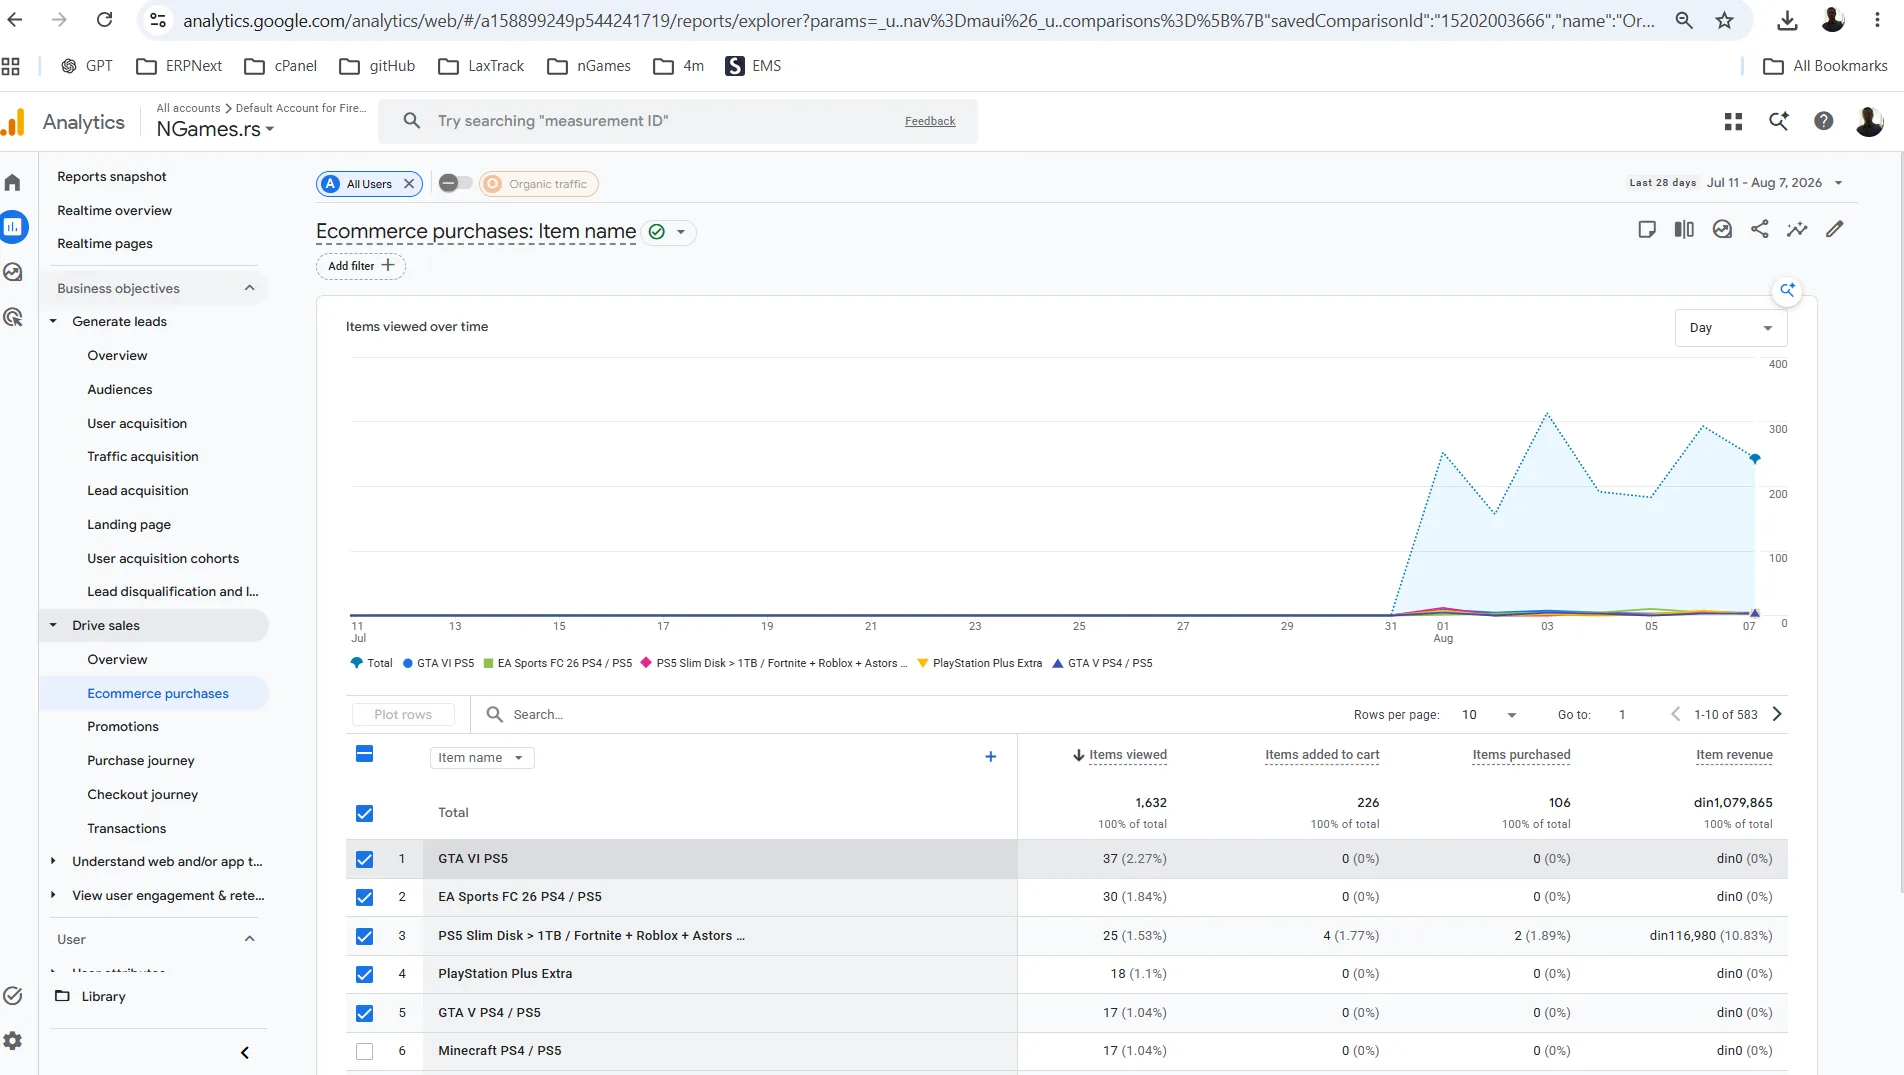This screenshot has height=1075, width=1904.
Task: Expand View user engagement & retention group
Action: point(53,895)
